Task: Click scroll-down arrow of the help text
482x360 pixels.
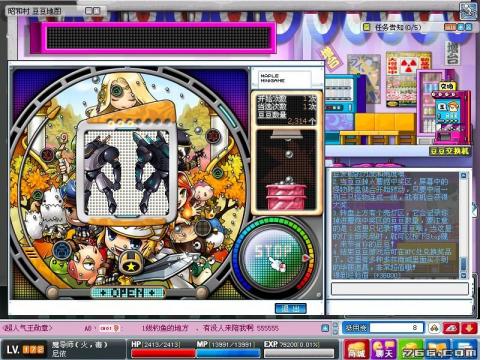Action: (x=463, y=275)
